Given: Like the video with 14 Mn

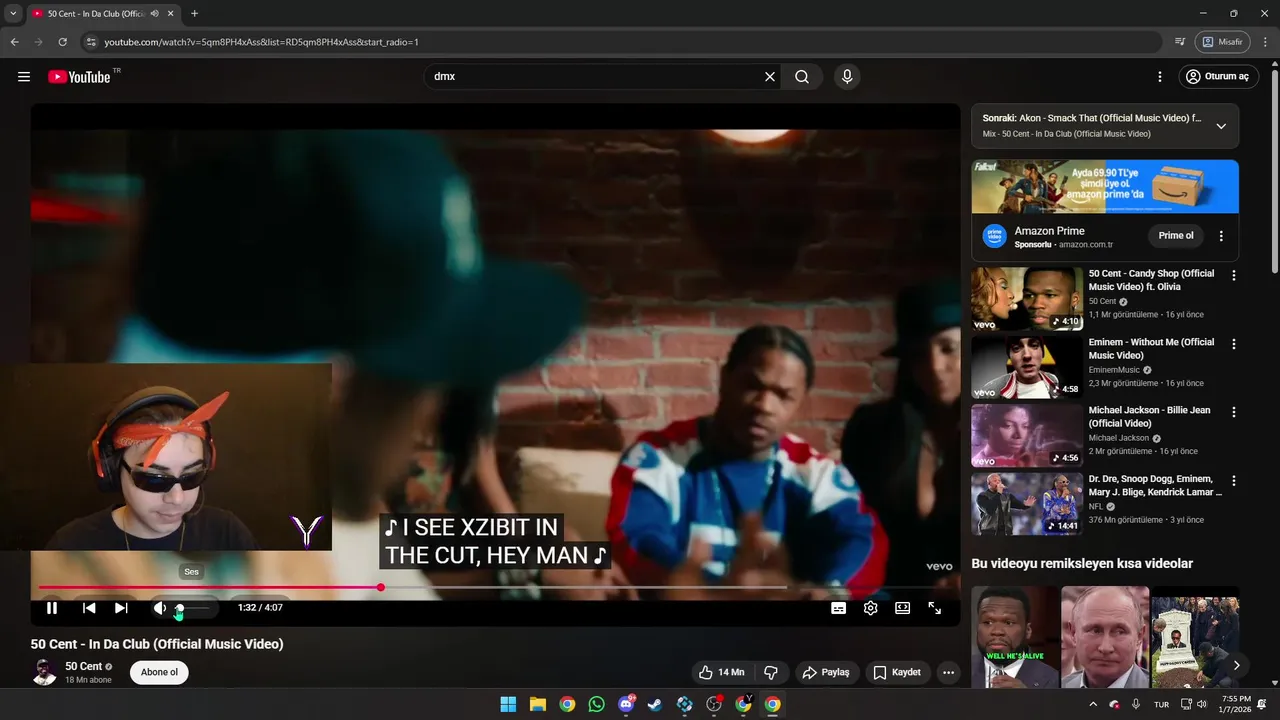Looking at the screenshot, I should point(721,672).
